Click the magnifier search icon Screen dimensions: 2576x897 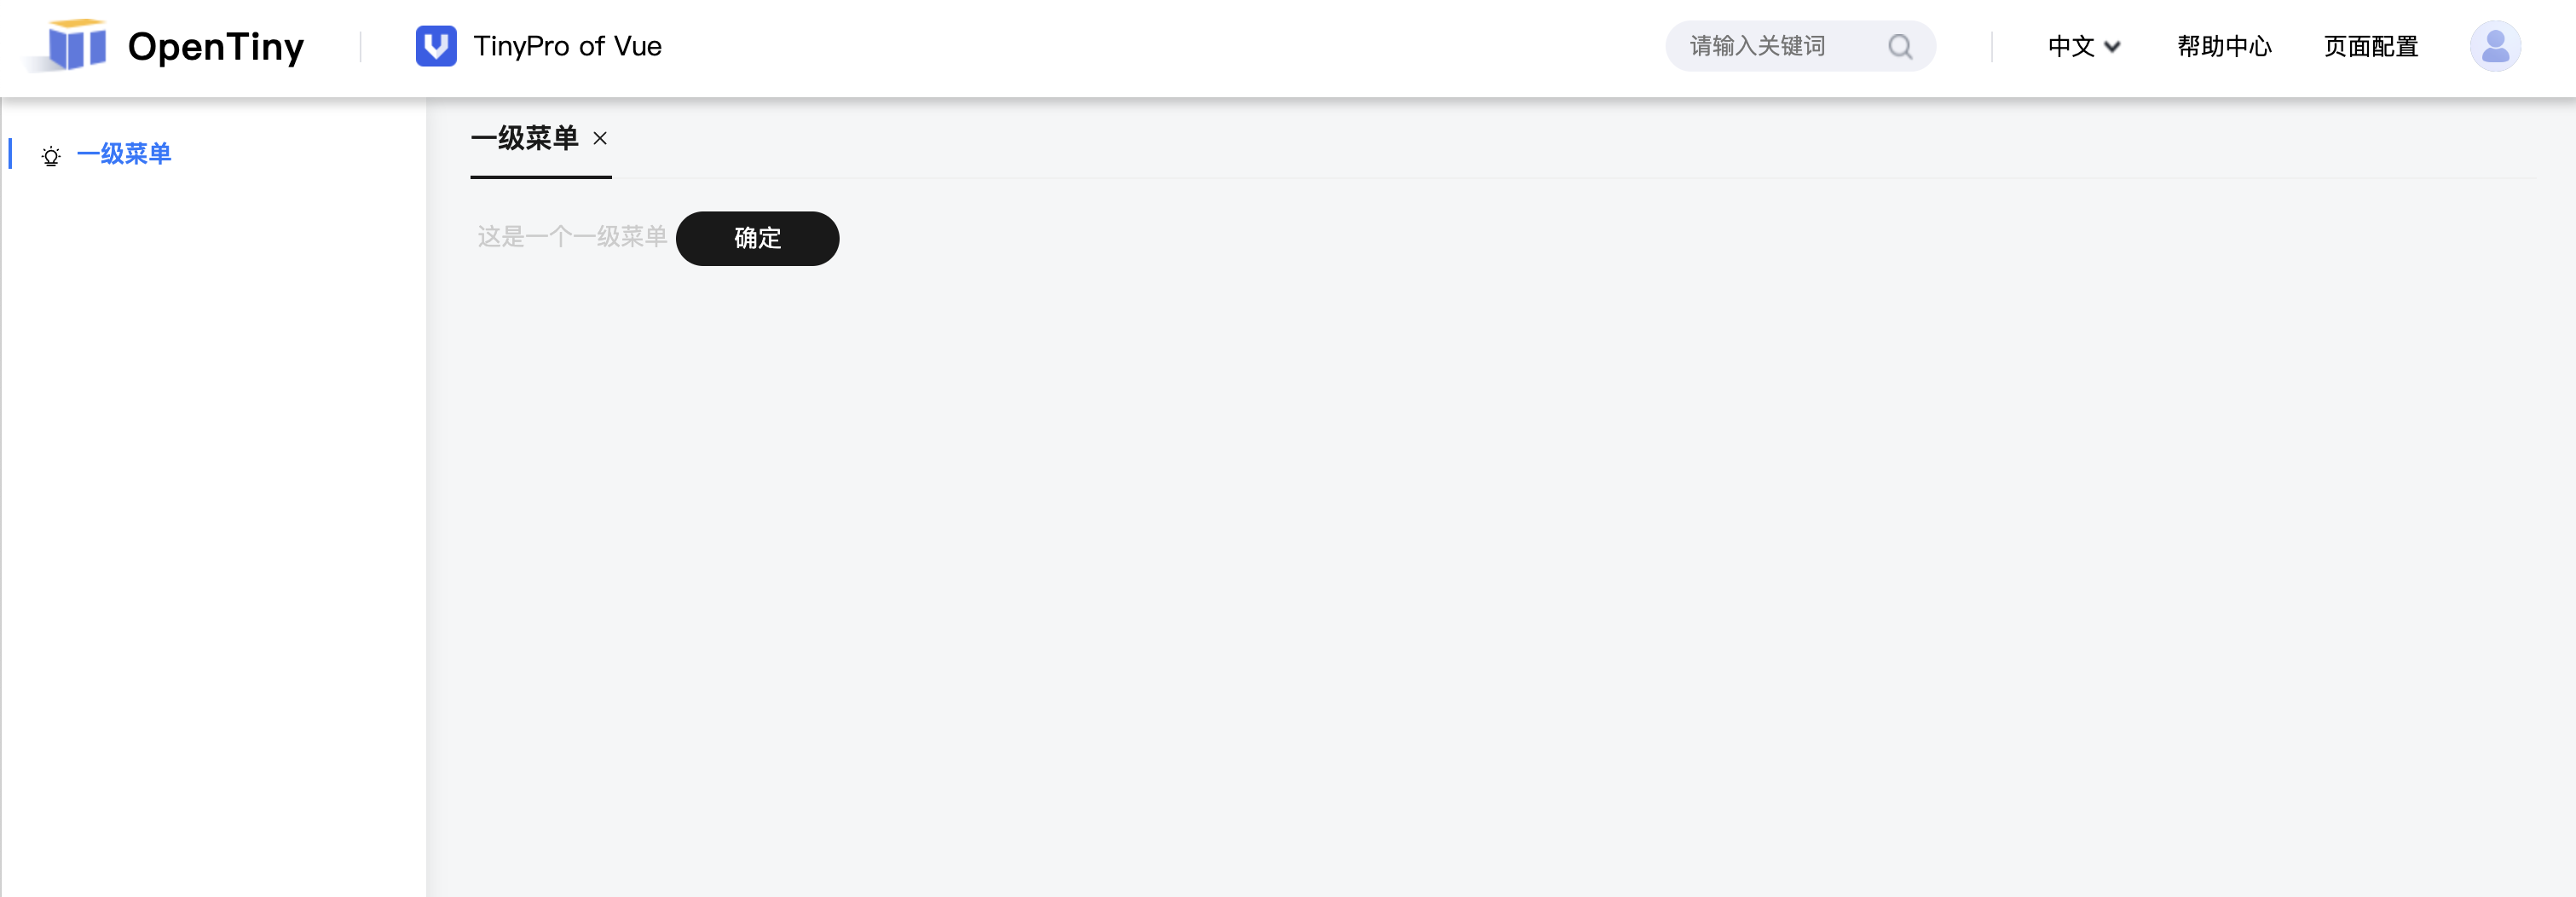tap(1900, 47)
